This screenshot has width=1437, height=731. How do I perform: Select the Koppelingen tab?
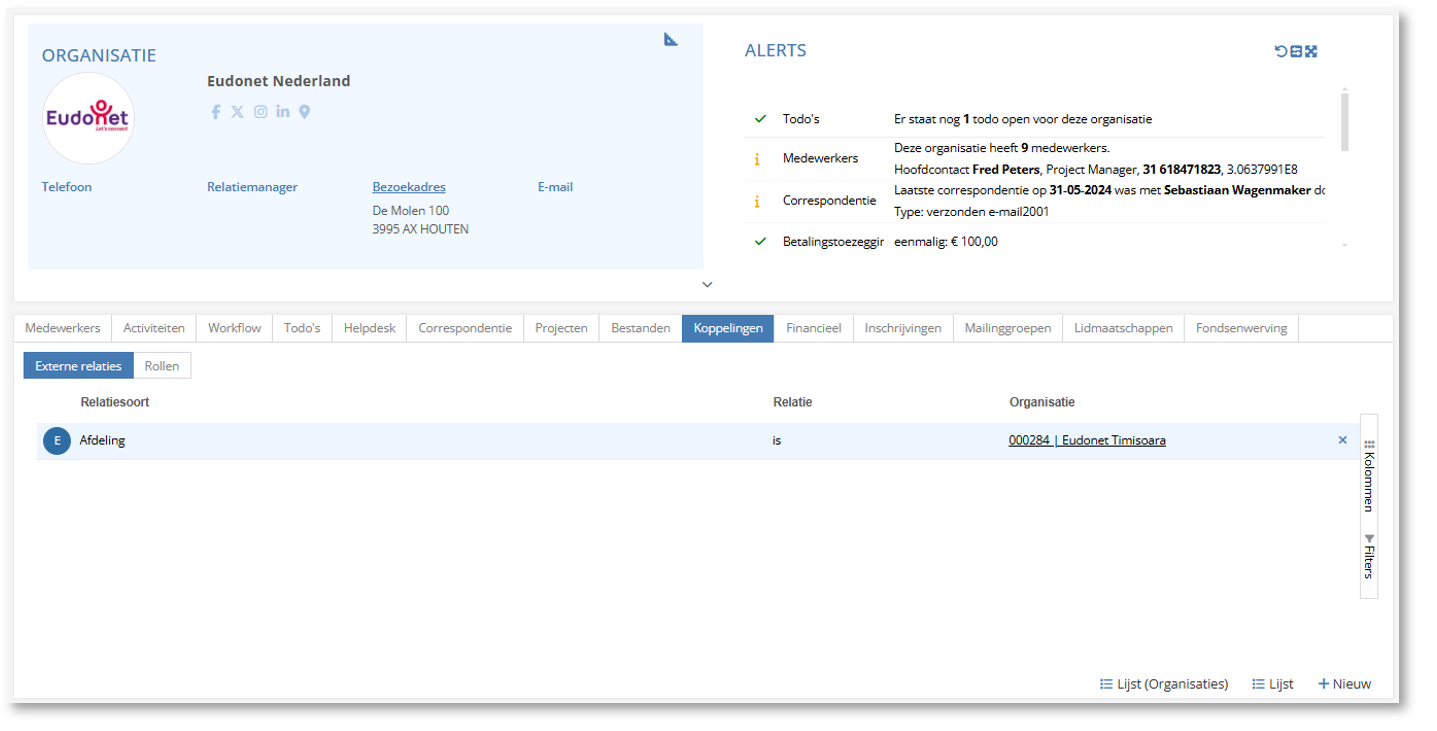[728, 328]
